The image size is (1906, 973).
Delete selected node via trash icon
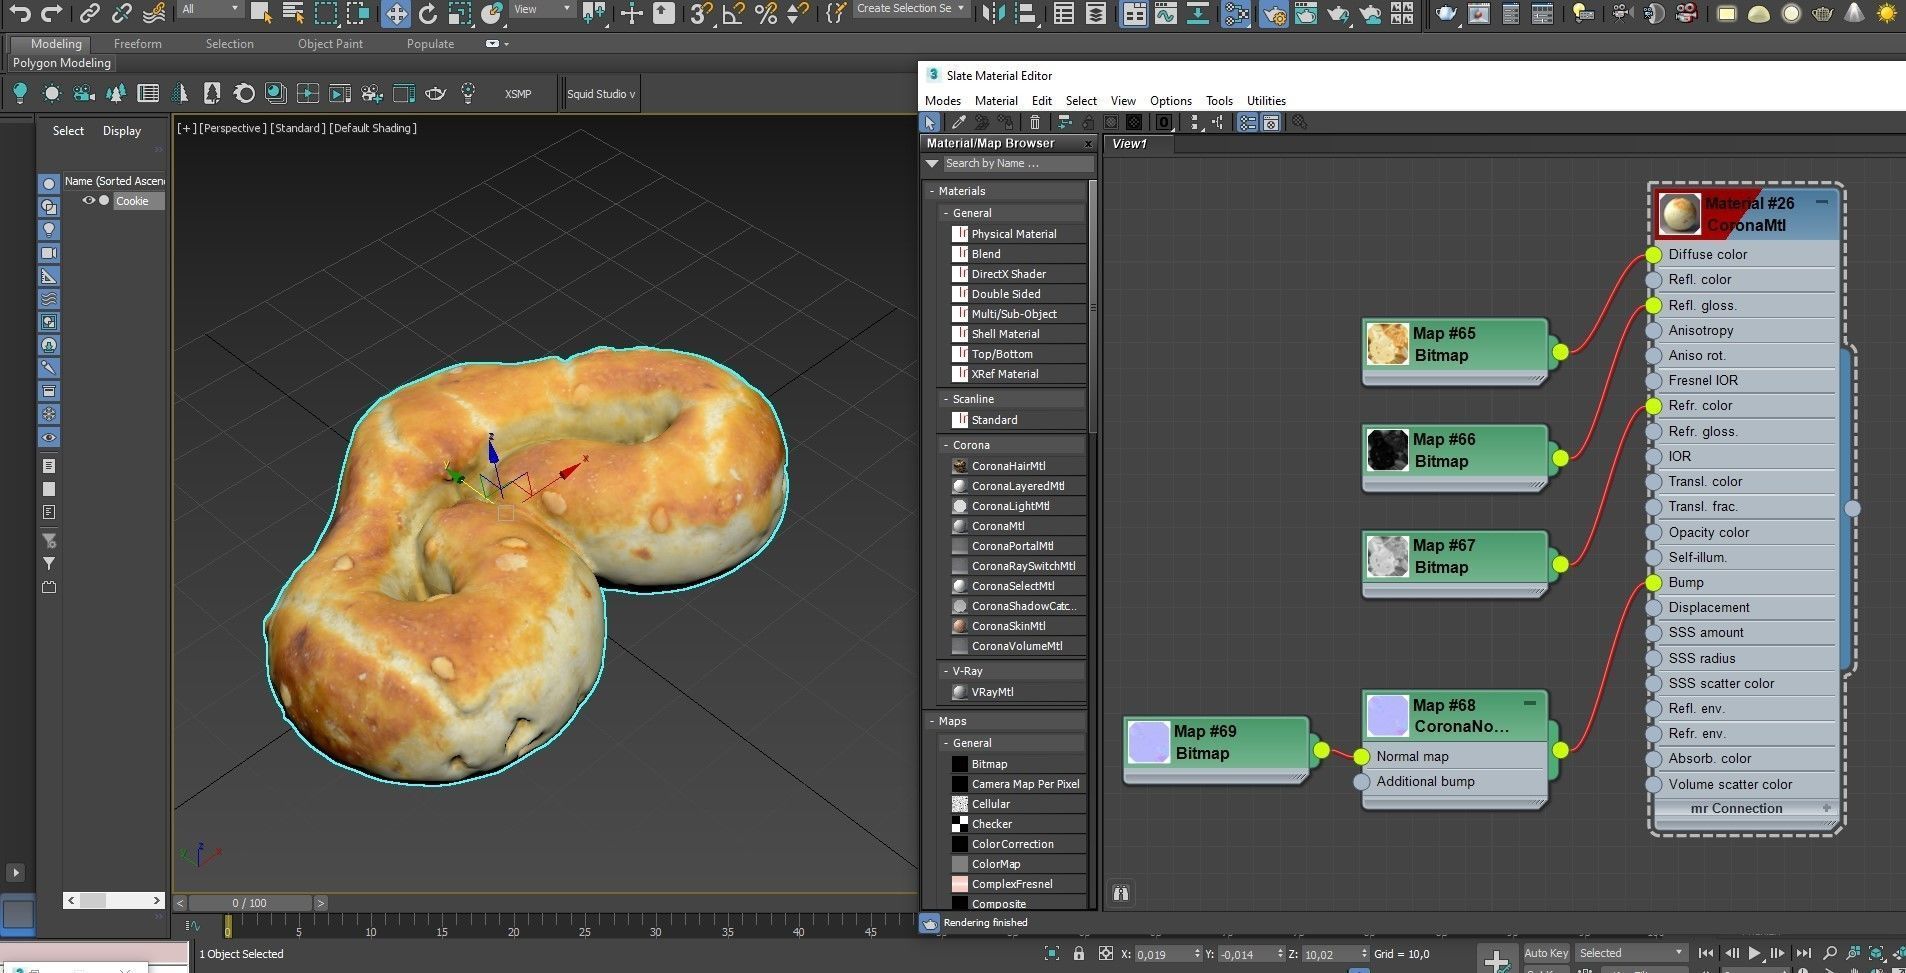(x=1035, y=122)
